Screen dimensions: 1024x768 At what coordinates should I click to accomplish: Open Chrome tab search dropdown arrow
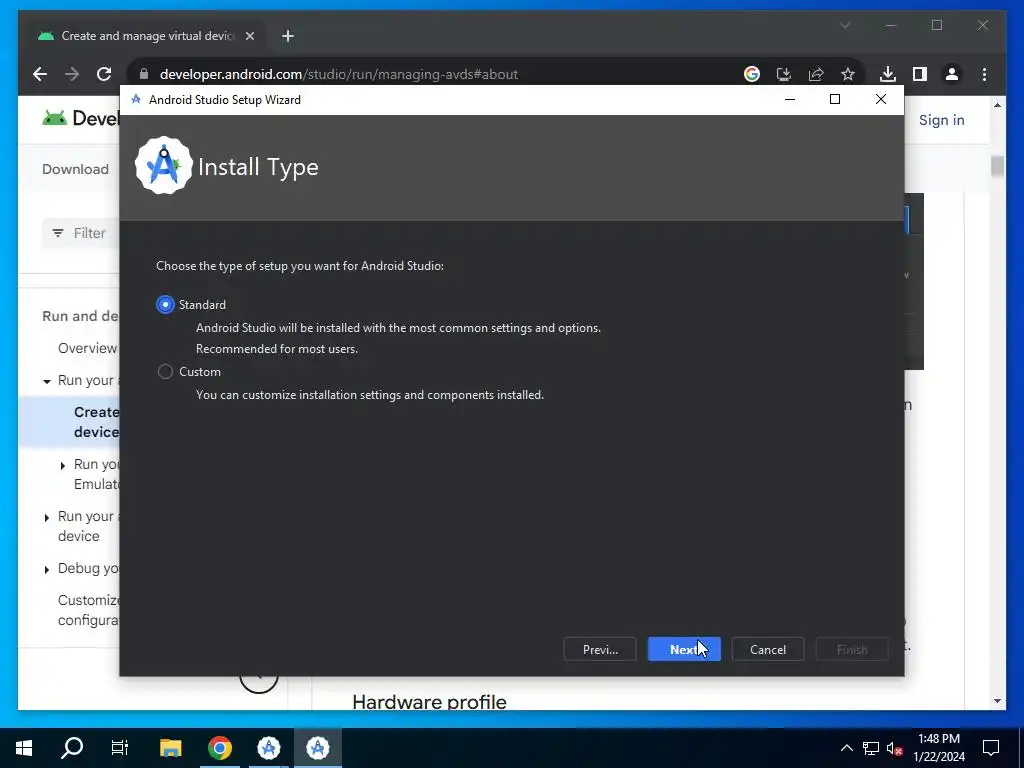pos(844,25)
